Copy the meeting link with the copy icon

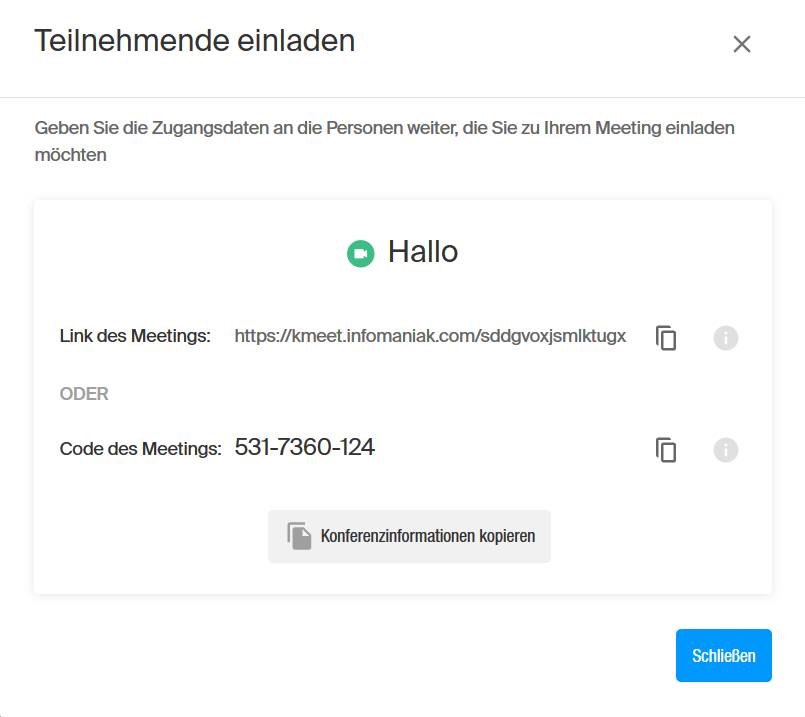tap(666, 338)
